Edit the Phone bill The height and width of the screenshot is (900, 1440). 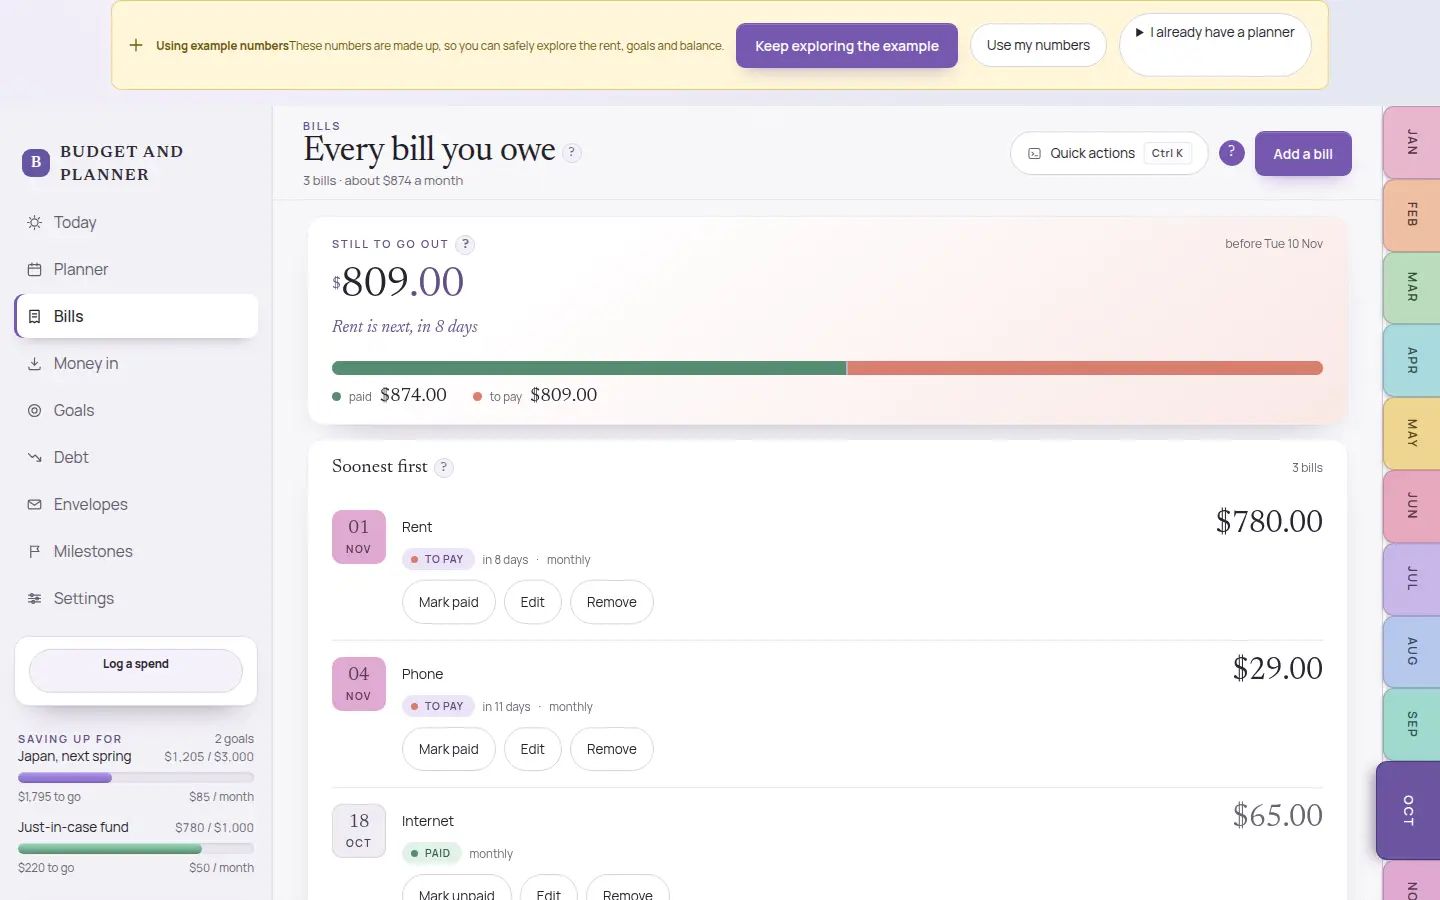[x=533, y=749]
